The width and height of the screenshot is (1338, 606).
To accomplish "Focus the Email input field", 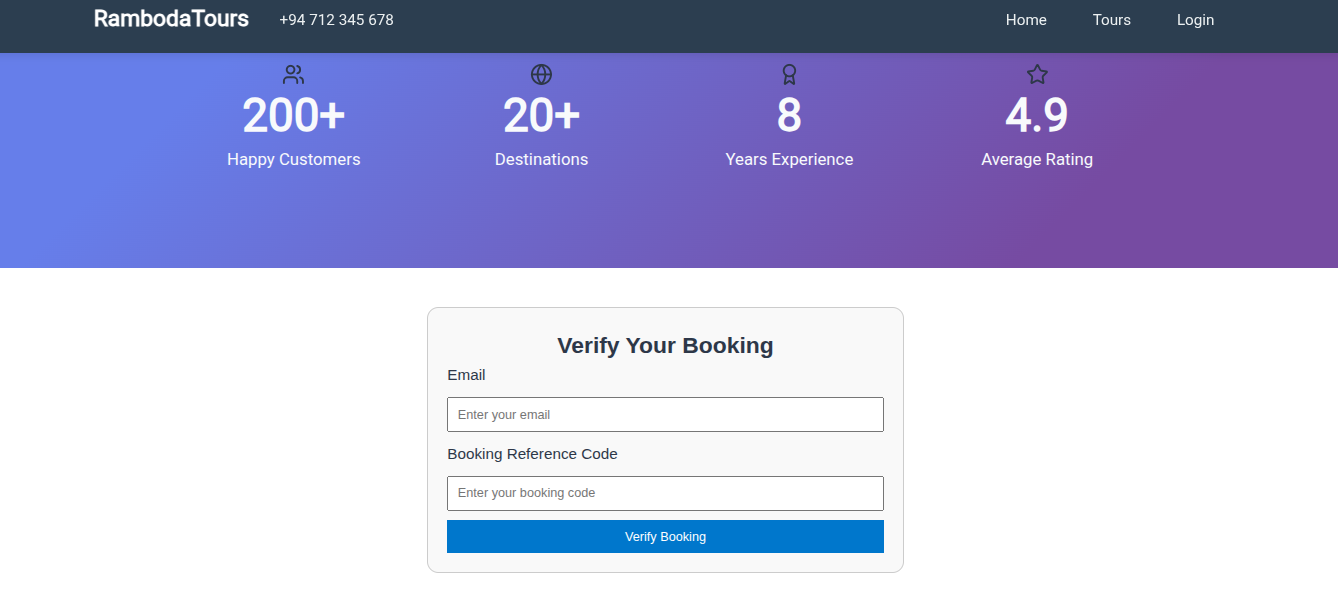I will tap(665, 414).
